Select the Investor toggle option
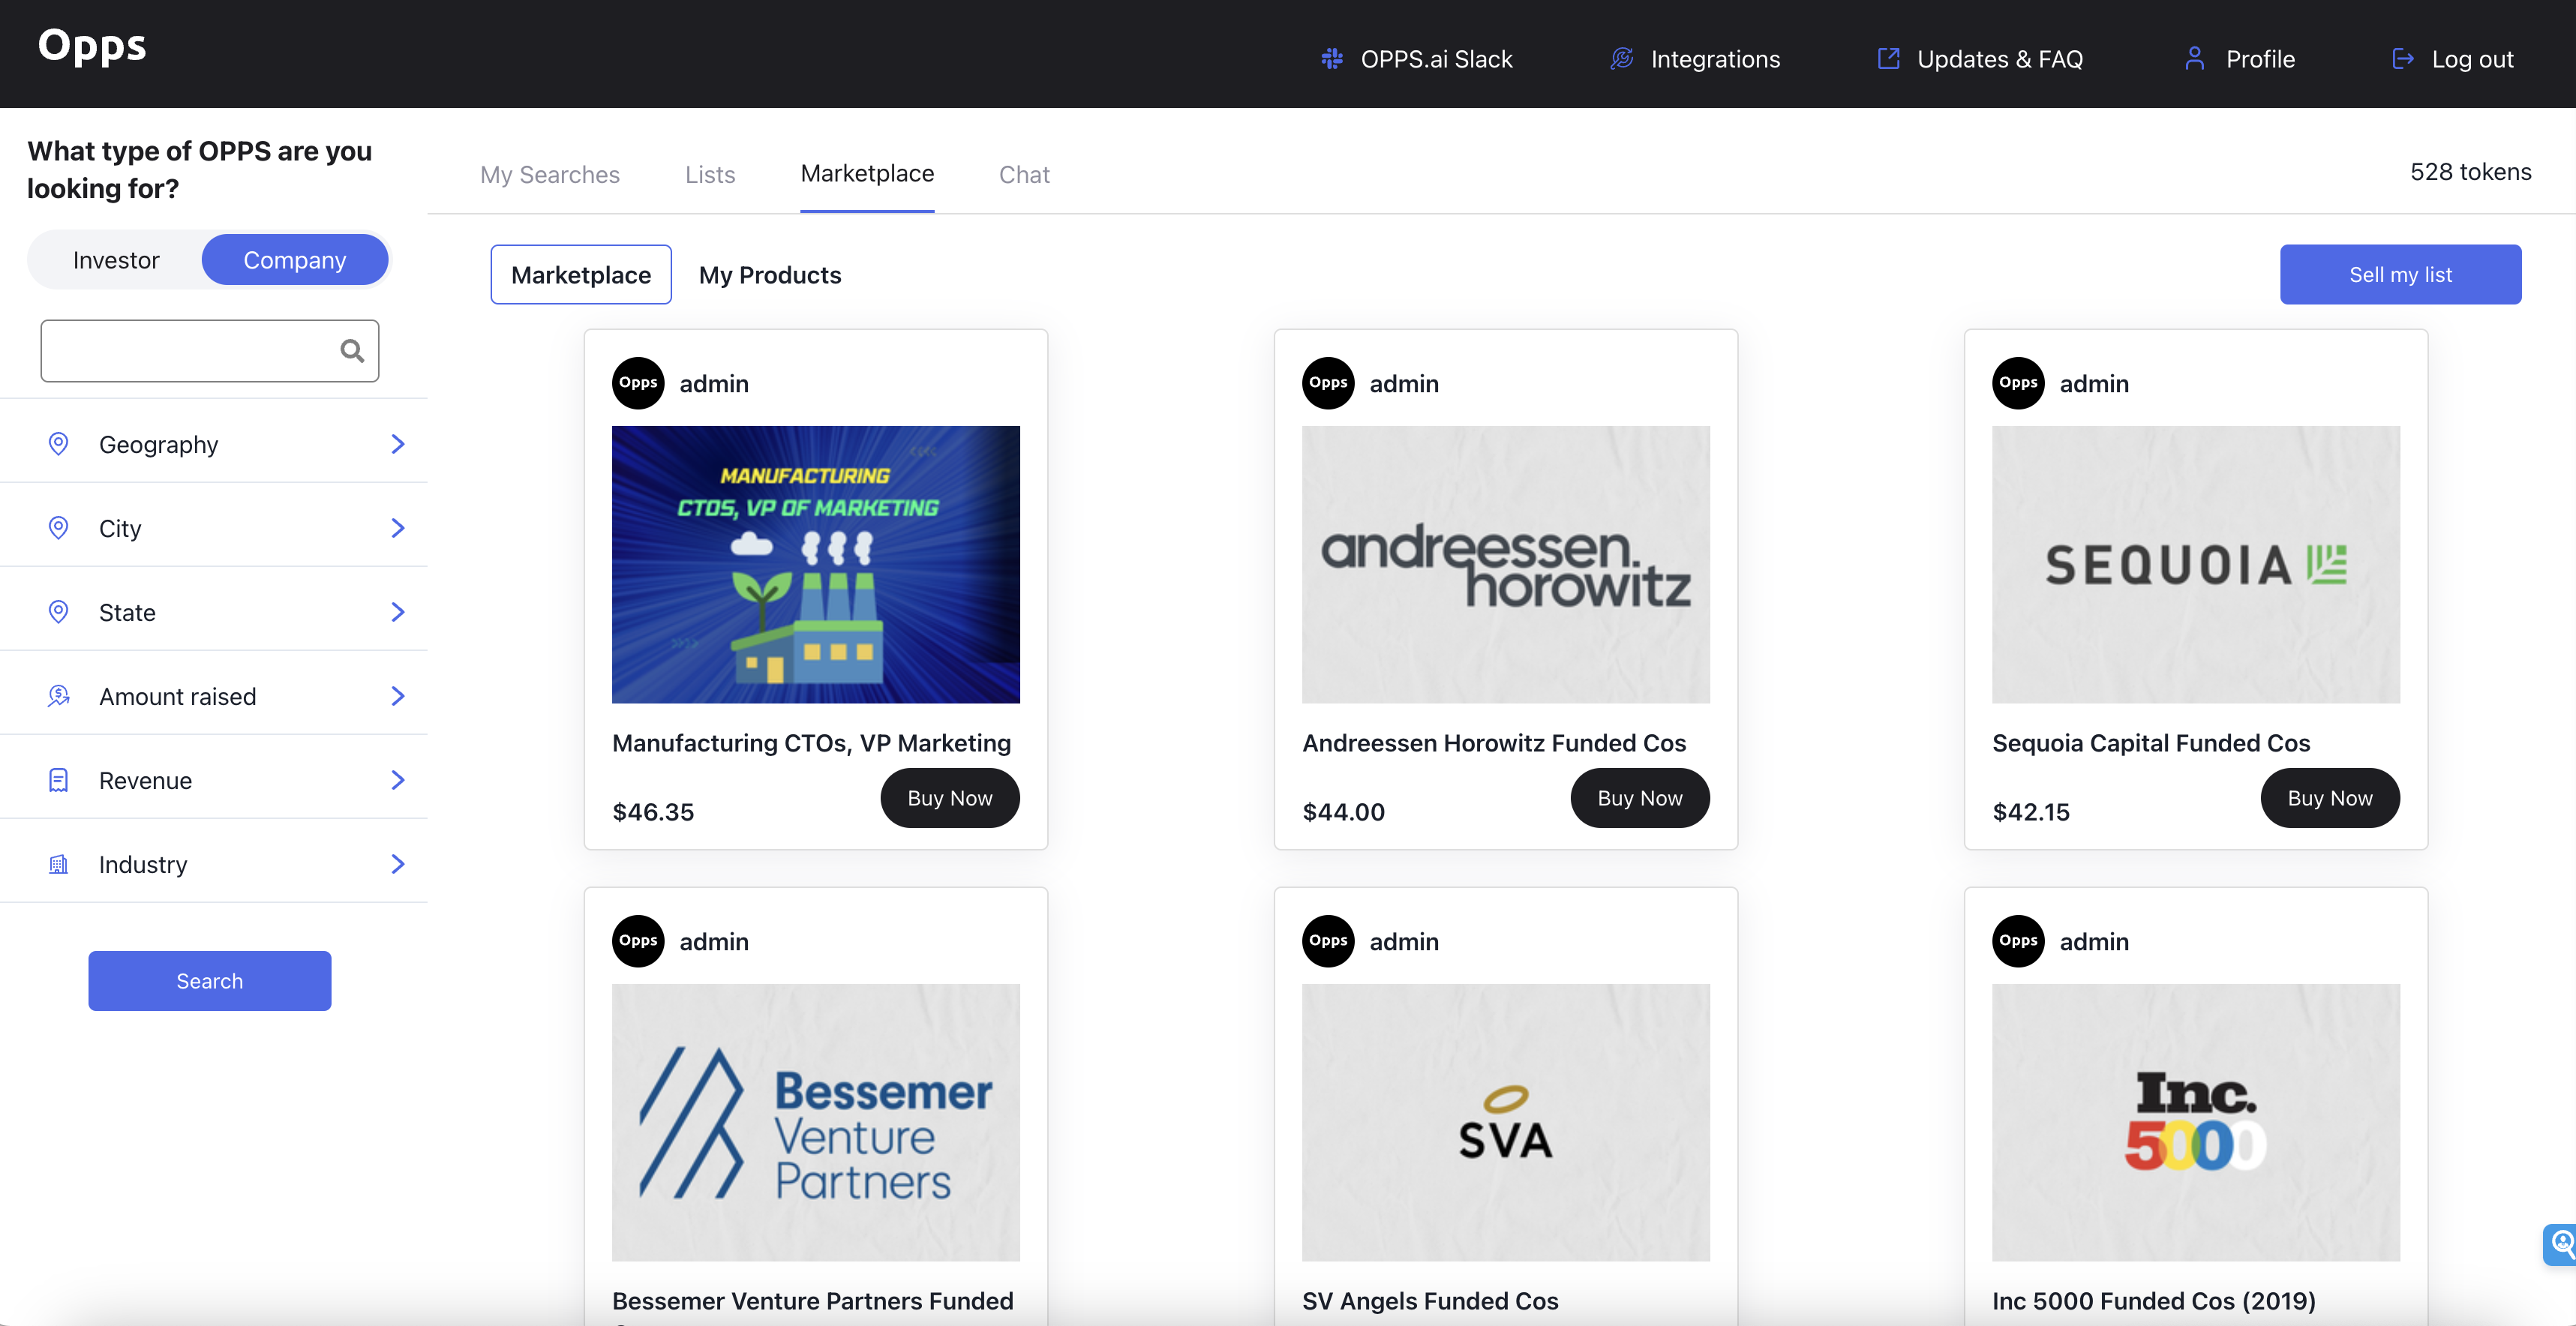This screenshot has width=2576, height=1326. pyautogui.click(x=115, y=259)
